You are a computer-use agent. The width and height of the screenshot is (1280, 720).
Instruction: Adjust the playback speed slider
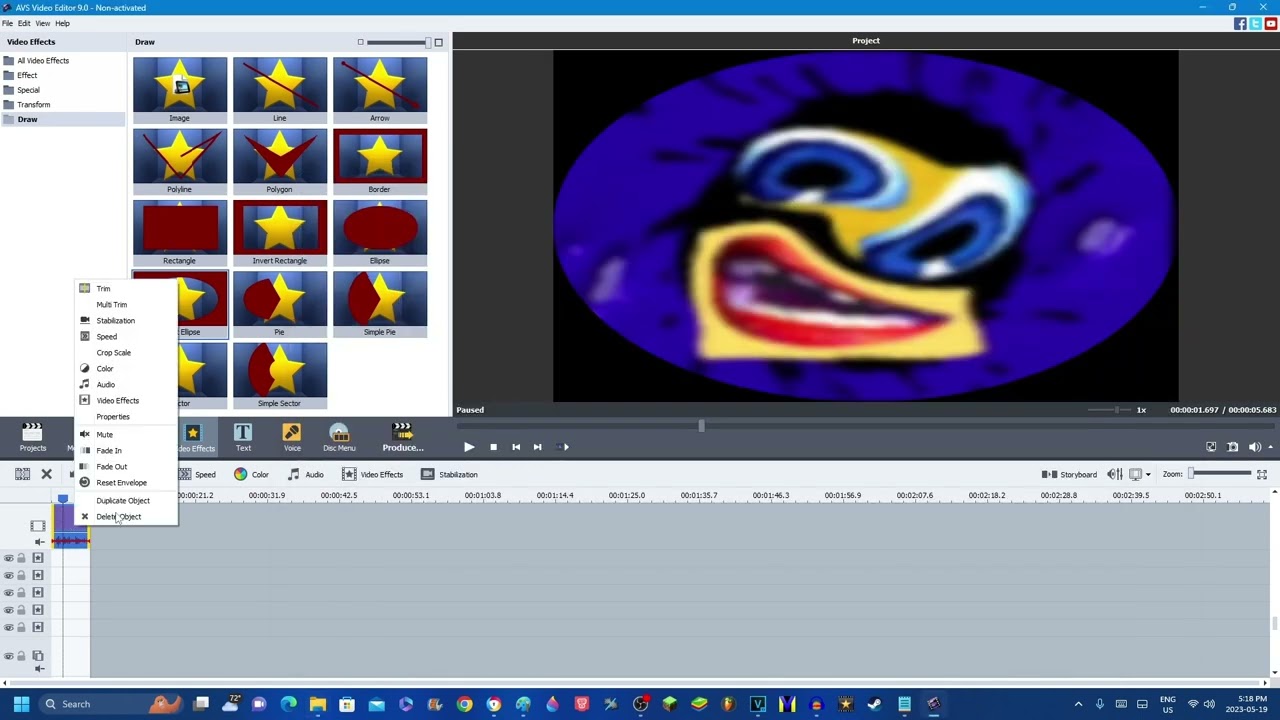click(x=1111, y=410)
